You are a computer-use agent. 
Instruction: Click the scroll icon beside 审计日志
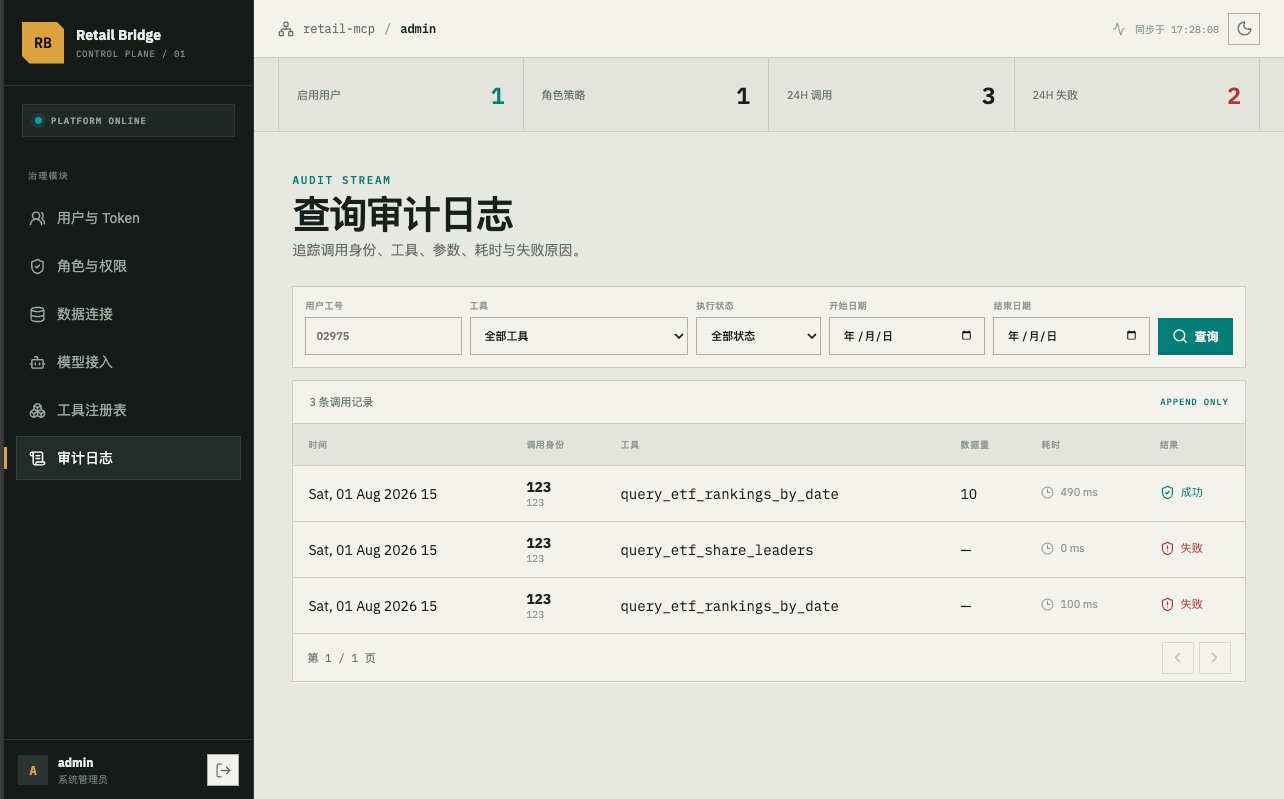38,458
